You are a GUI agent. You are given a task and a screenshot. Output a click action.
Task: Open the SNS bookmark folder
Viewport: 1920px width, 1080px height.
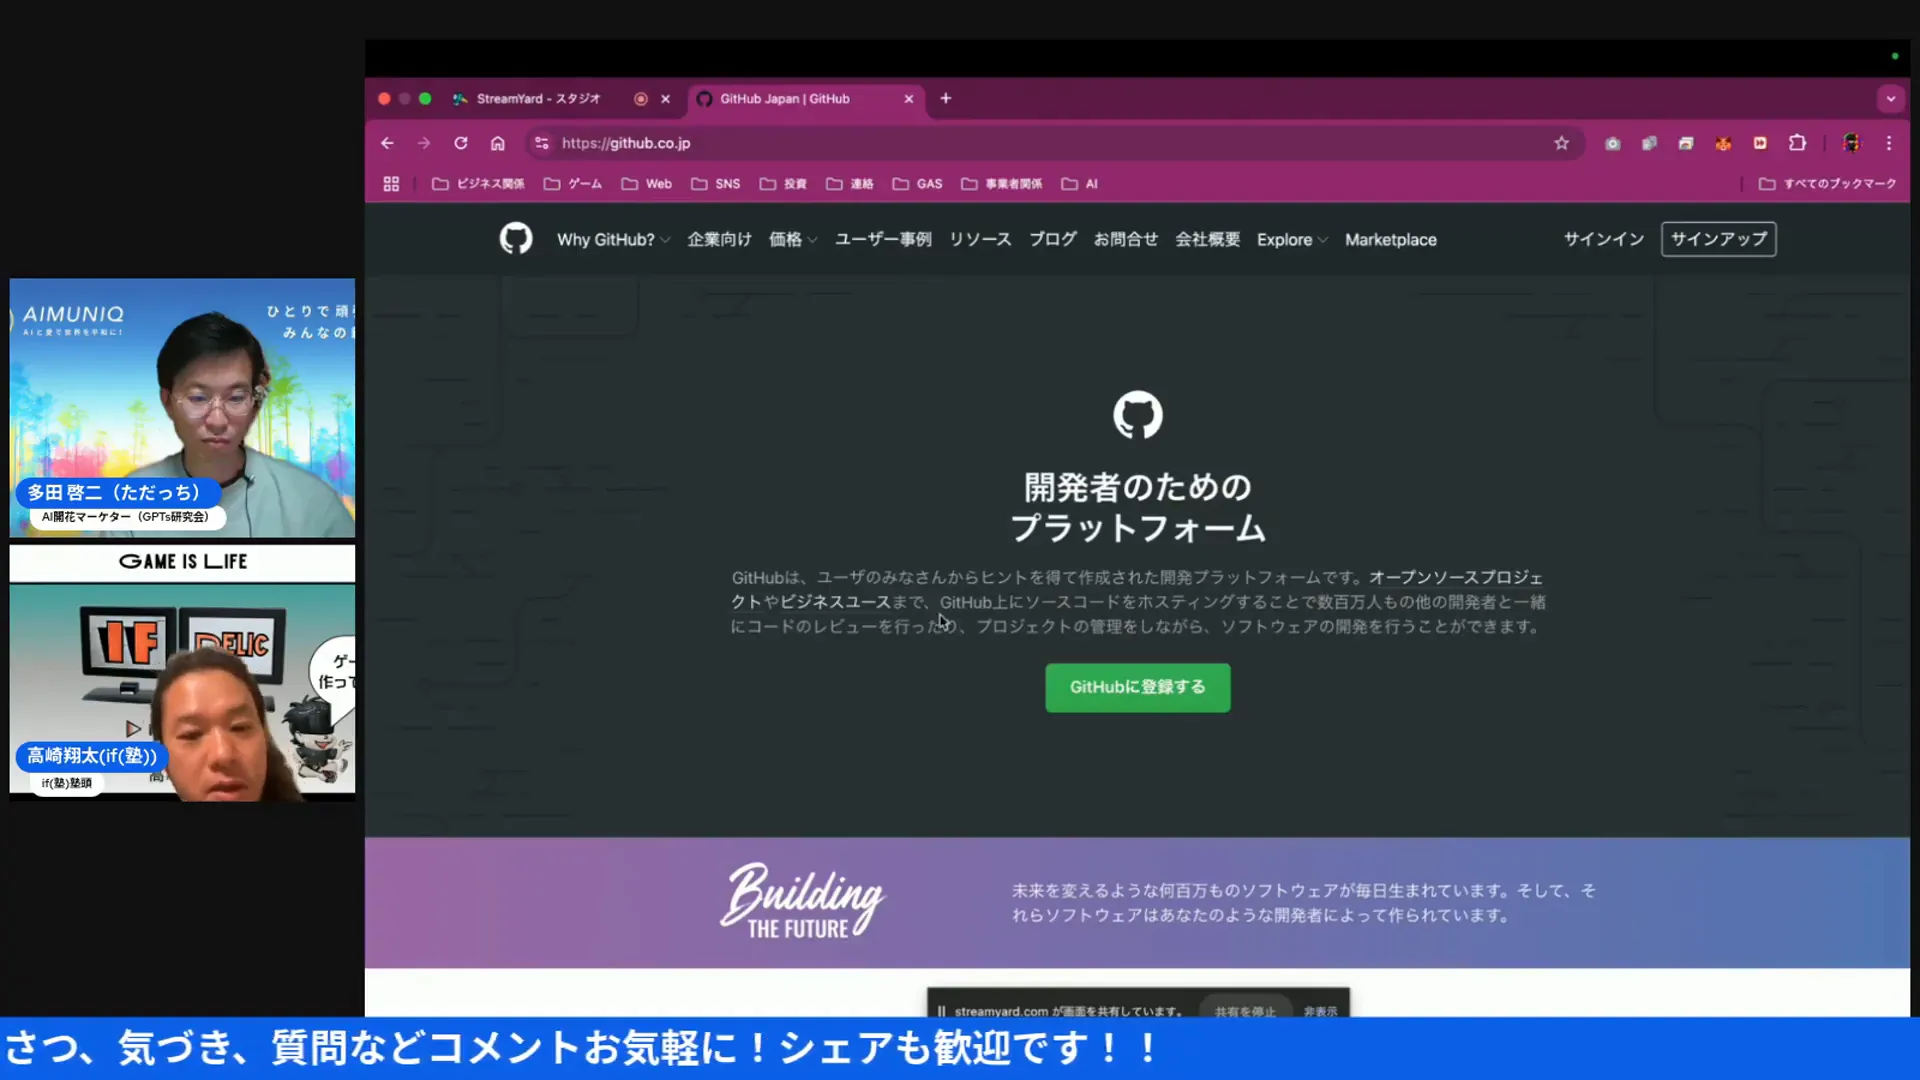tap(715, 184)
